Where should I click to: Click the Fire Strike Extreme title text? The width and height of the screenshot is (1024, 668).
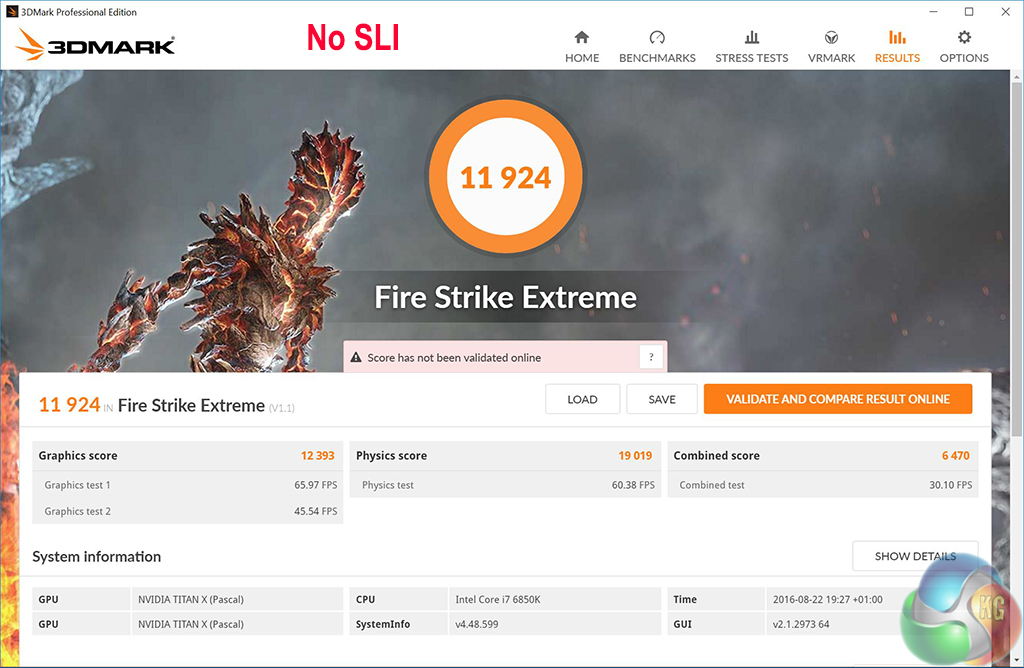tap(505, 298)
